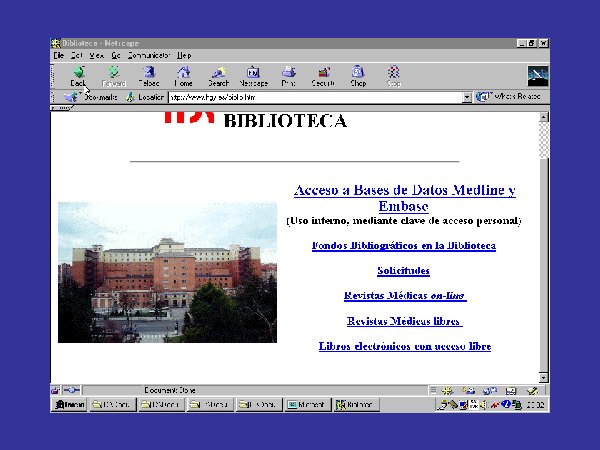Screen dimensions: 600x450
Task: Open Fondos Bibliográficos en la Biblioteca link
Action: [x=404, y=246]
